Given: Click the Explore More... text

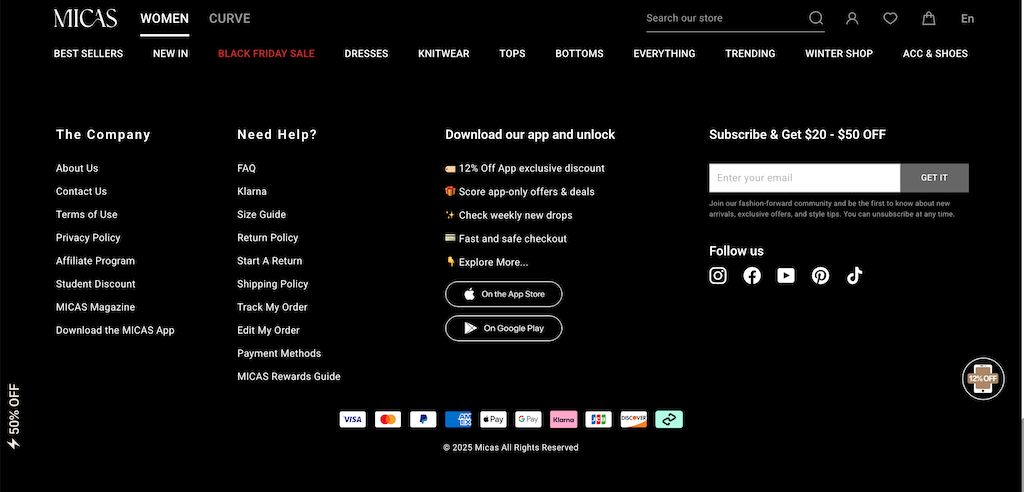Looking at the screenshot, I should pos(494,262).
